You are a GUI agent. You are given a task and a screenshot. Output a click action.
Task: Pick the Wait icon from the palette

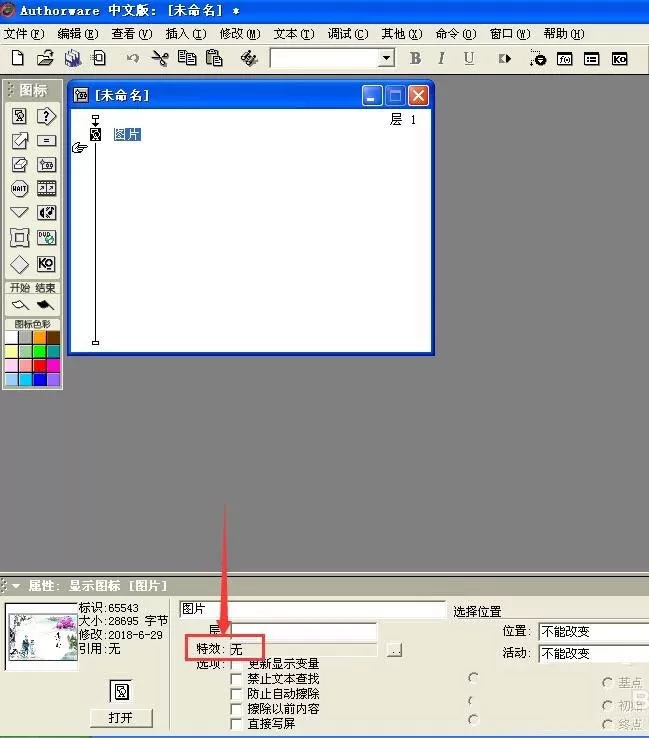click(19, 189)
